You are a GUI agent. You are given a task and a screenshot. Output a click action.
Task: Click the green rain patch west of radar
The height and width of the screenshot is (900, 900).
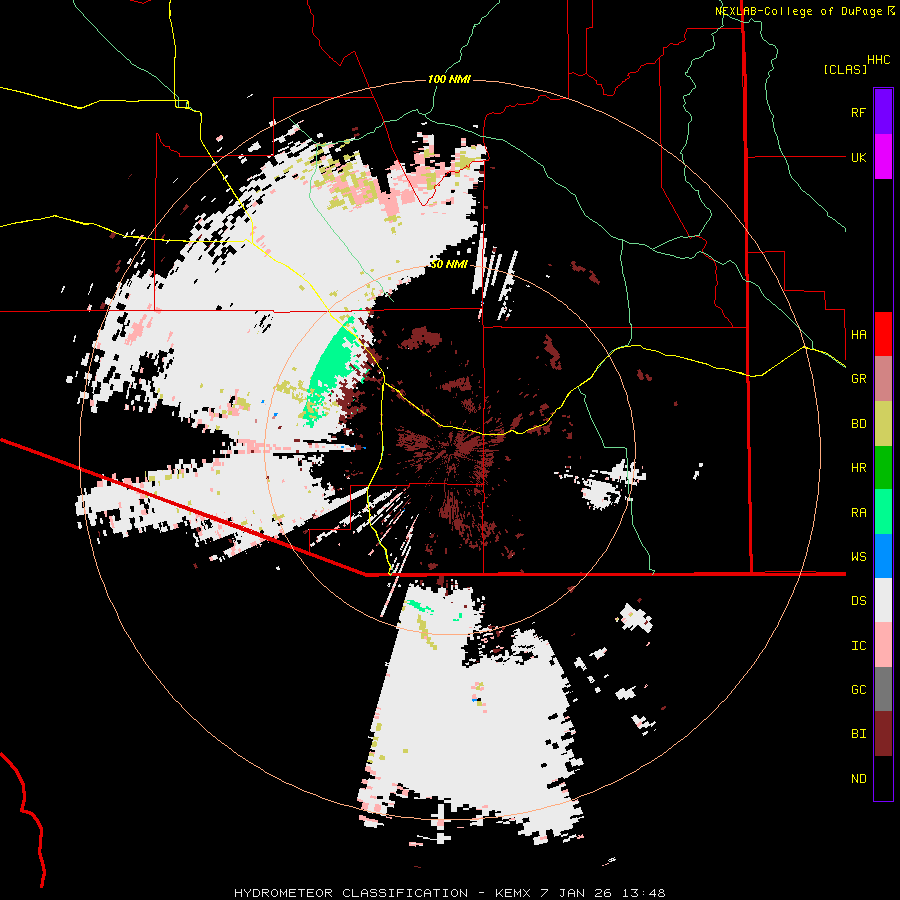[331, 367]
